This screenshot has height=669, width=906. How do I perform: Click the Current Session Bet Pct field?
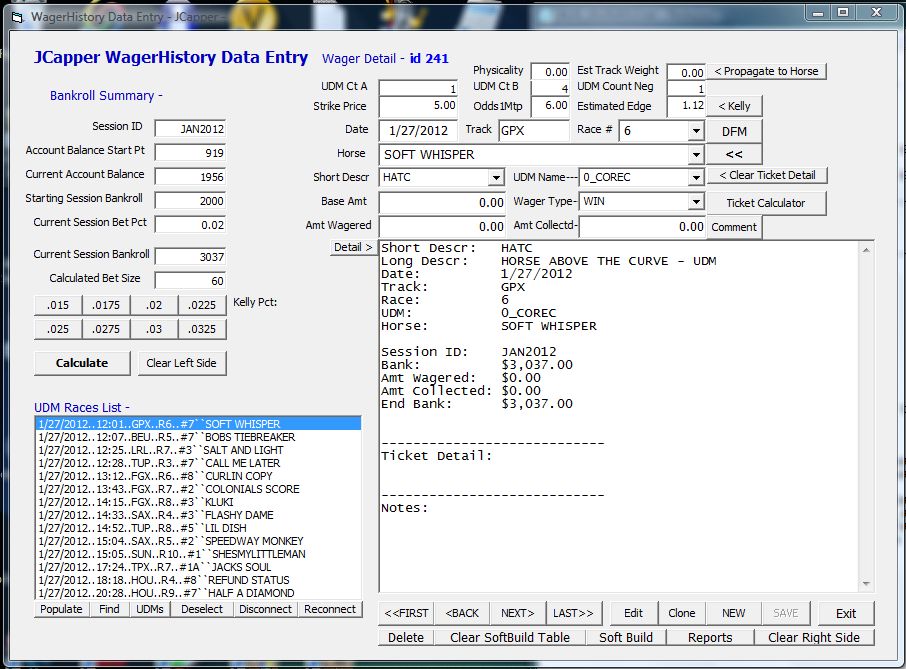click(190, 225)
